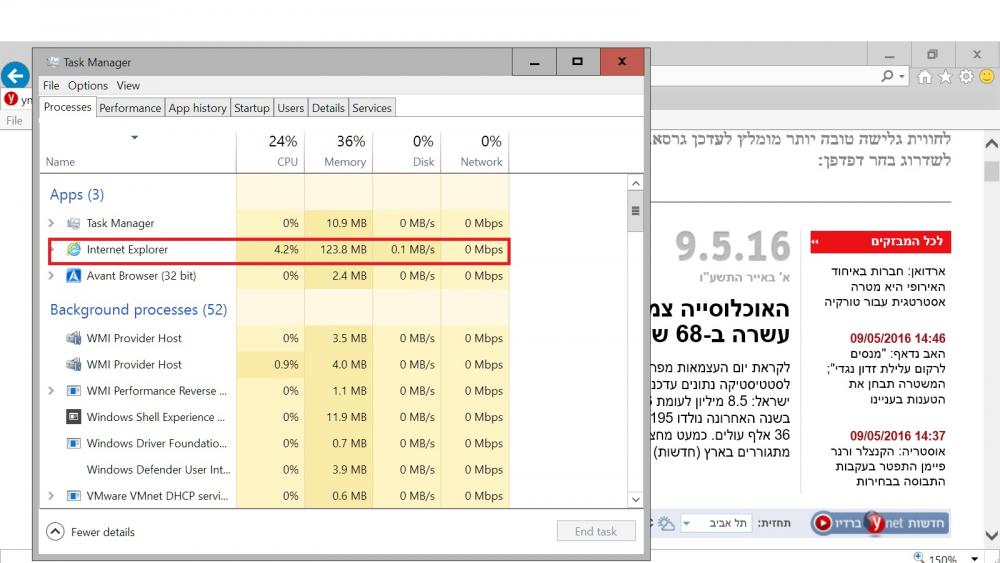
Task: Select the Windows Defender User Int... row
Action: pyautogui.click(x=274, y=469)
